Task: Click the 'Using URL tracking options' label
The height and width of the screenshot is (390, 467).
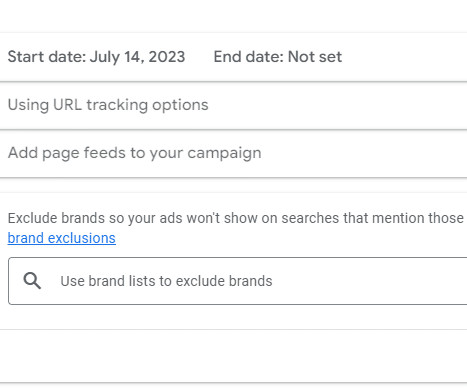Action: 108,105
